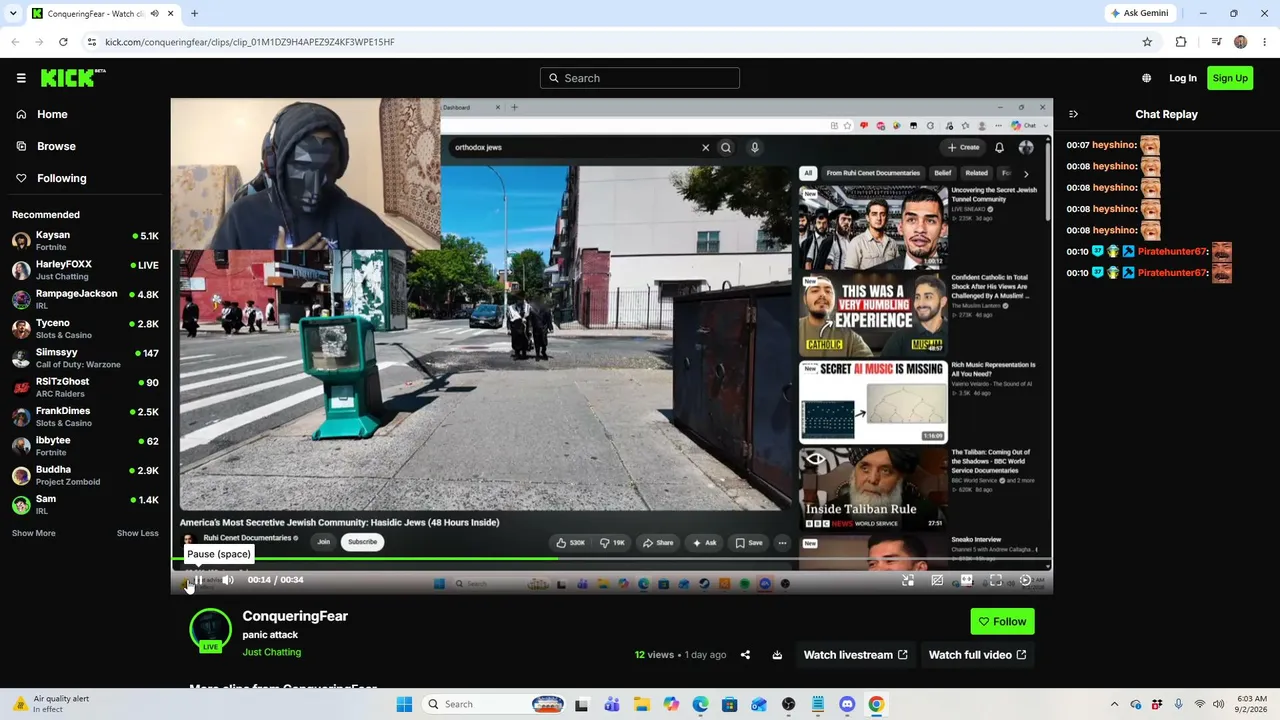The height and width of the screenshot is (720, 1280).
Task: Click the Sign Up button
Action: (1230, 78)
